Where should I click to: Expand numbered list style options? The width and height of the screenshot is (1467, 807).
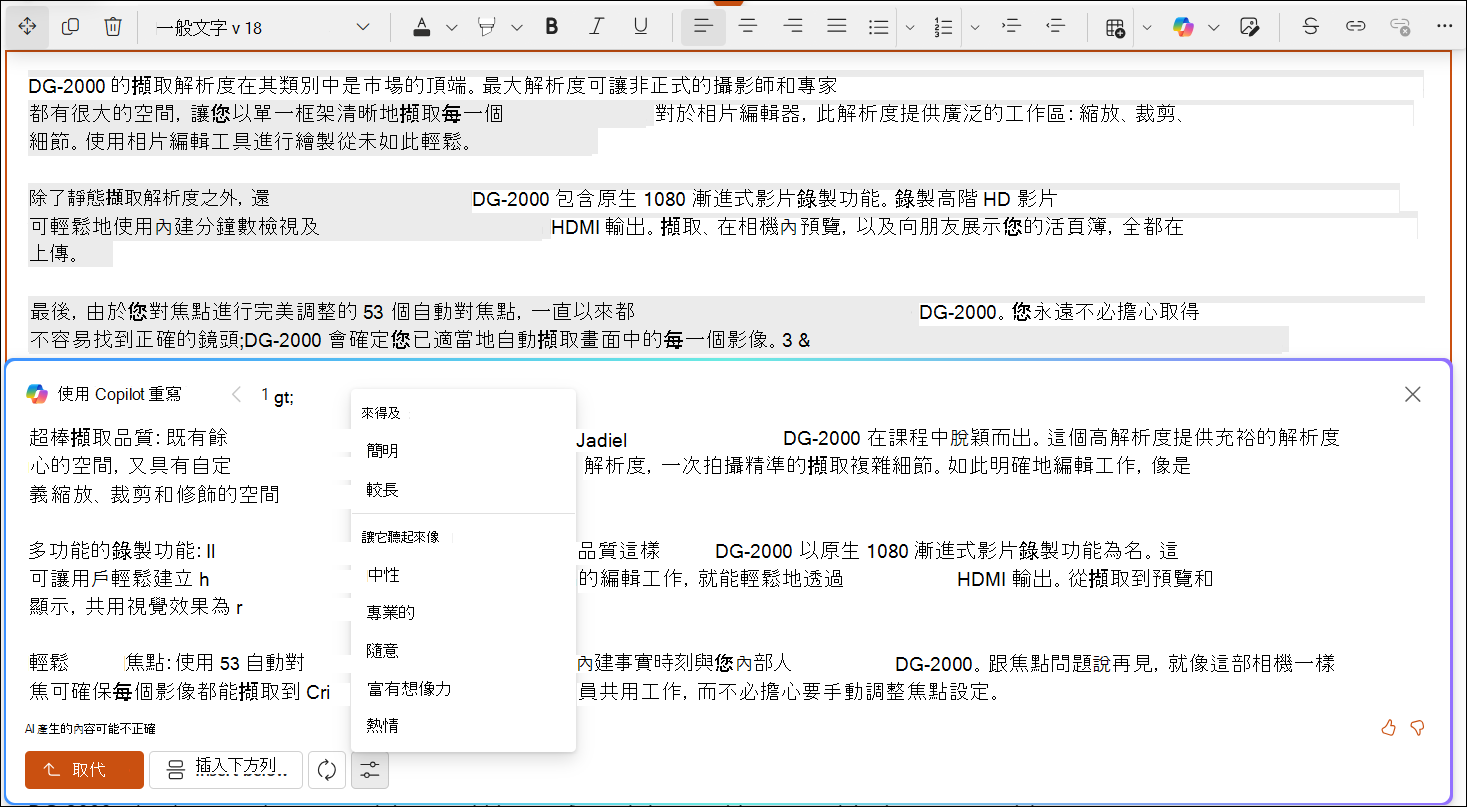[x=975, y=27]
